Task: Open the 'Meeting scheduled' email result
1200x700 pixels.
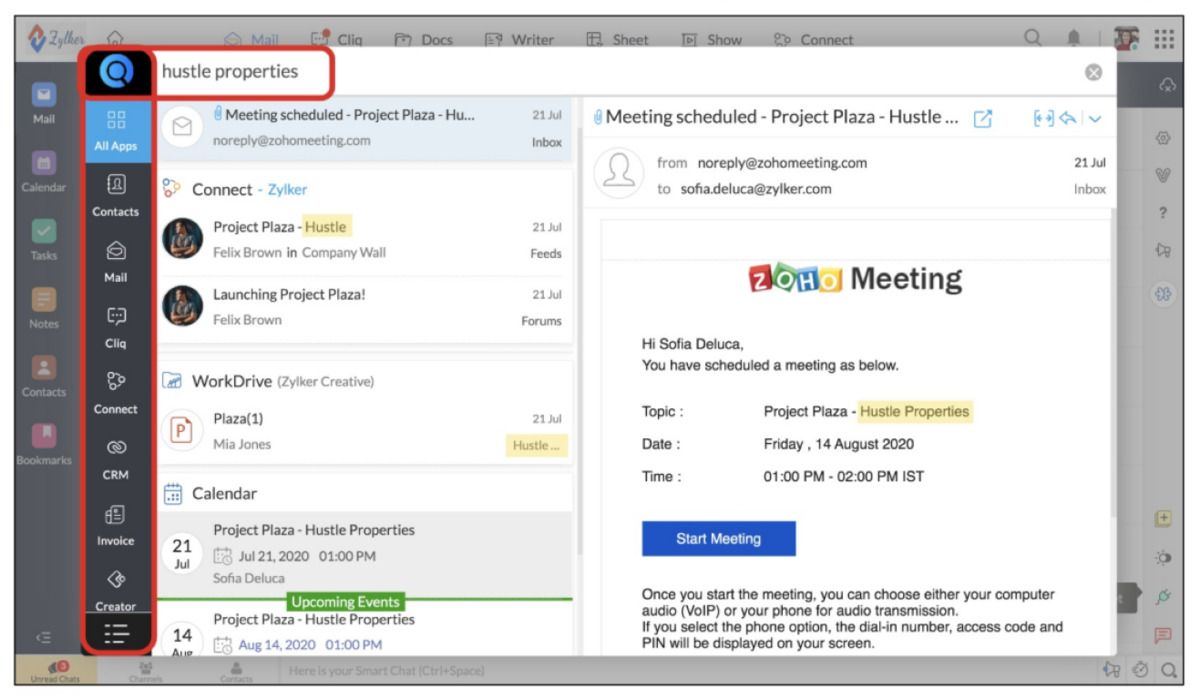Action: (x=365, y=129)
